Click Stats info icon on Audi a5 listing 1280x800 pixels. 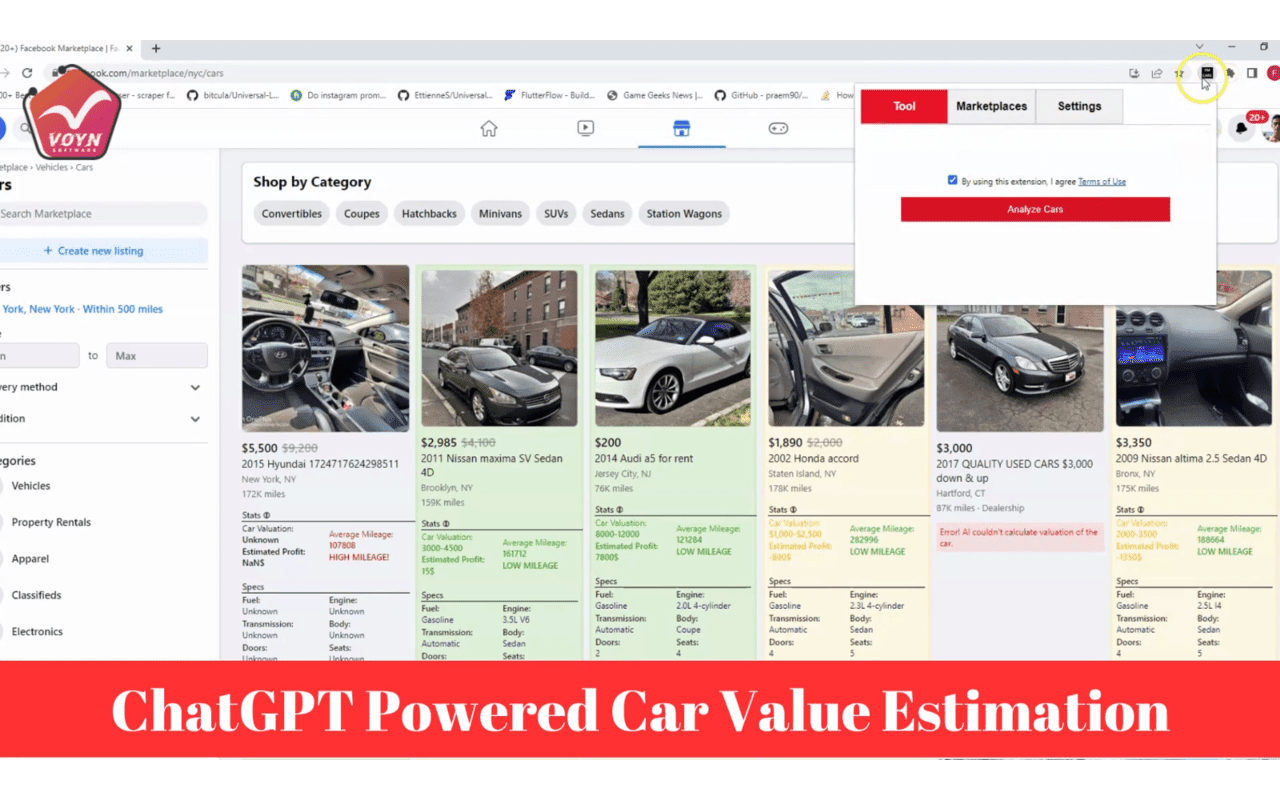coord(620,510)
